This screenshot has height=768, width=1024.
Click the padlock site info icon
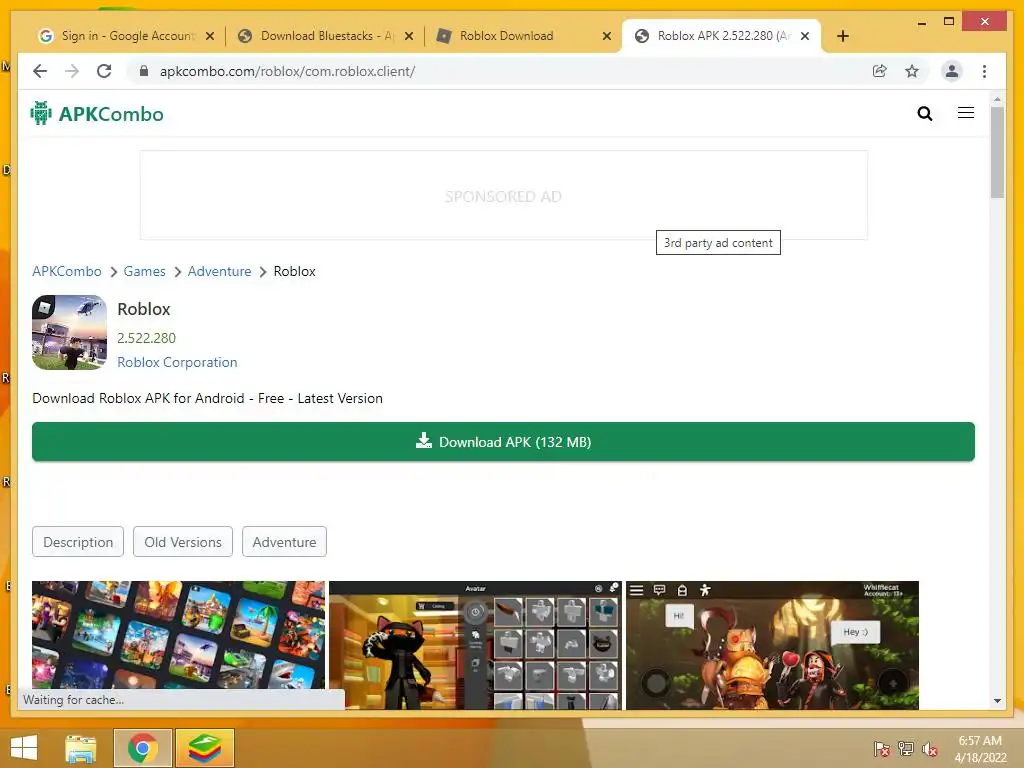(x=144, y=71)
